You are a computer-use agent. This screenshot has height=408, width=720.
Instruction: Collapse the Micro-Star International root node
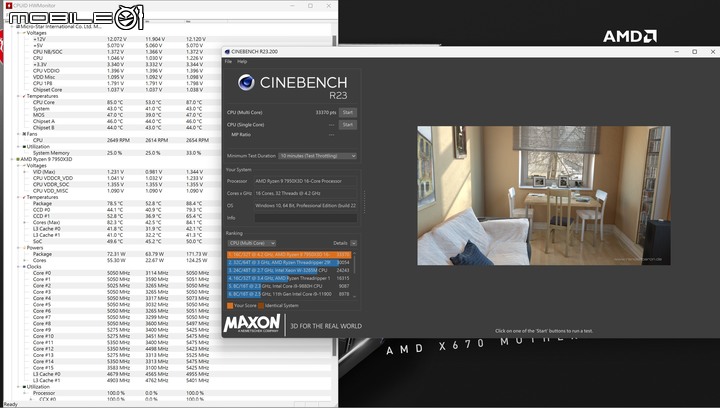(x=12, y=27)
